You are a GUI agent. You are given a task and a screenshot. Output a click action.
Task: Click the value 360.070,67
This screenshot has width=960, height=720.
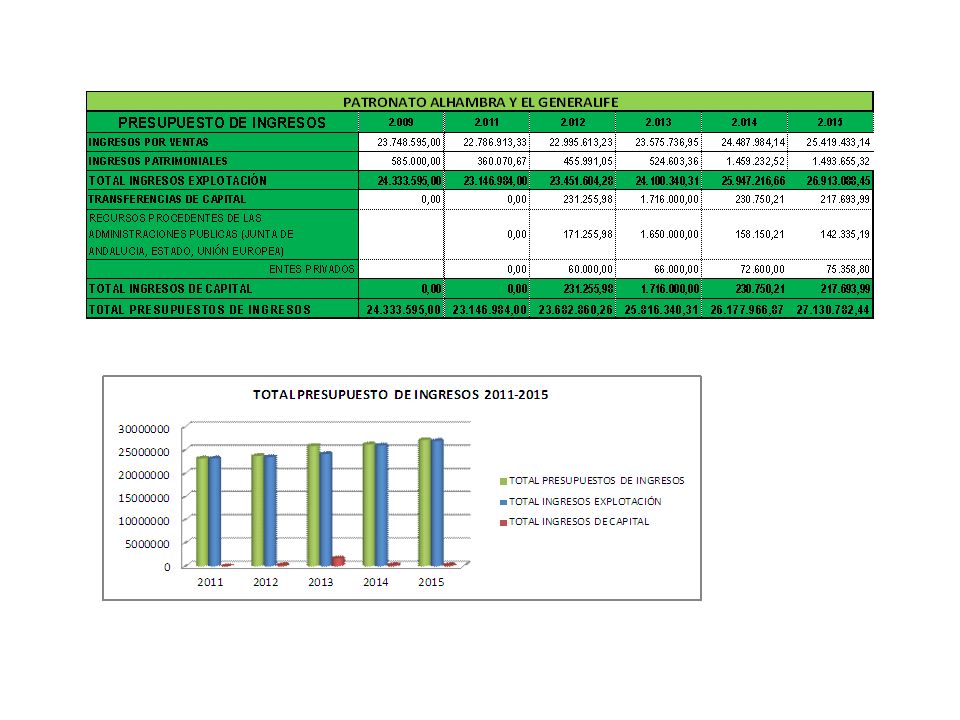(x=502, y=161)
